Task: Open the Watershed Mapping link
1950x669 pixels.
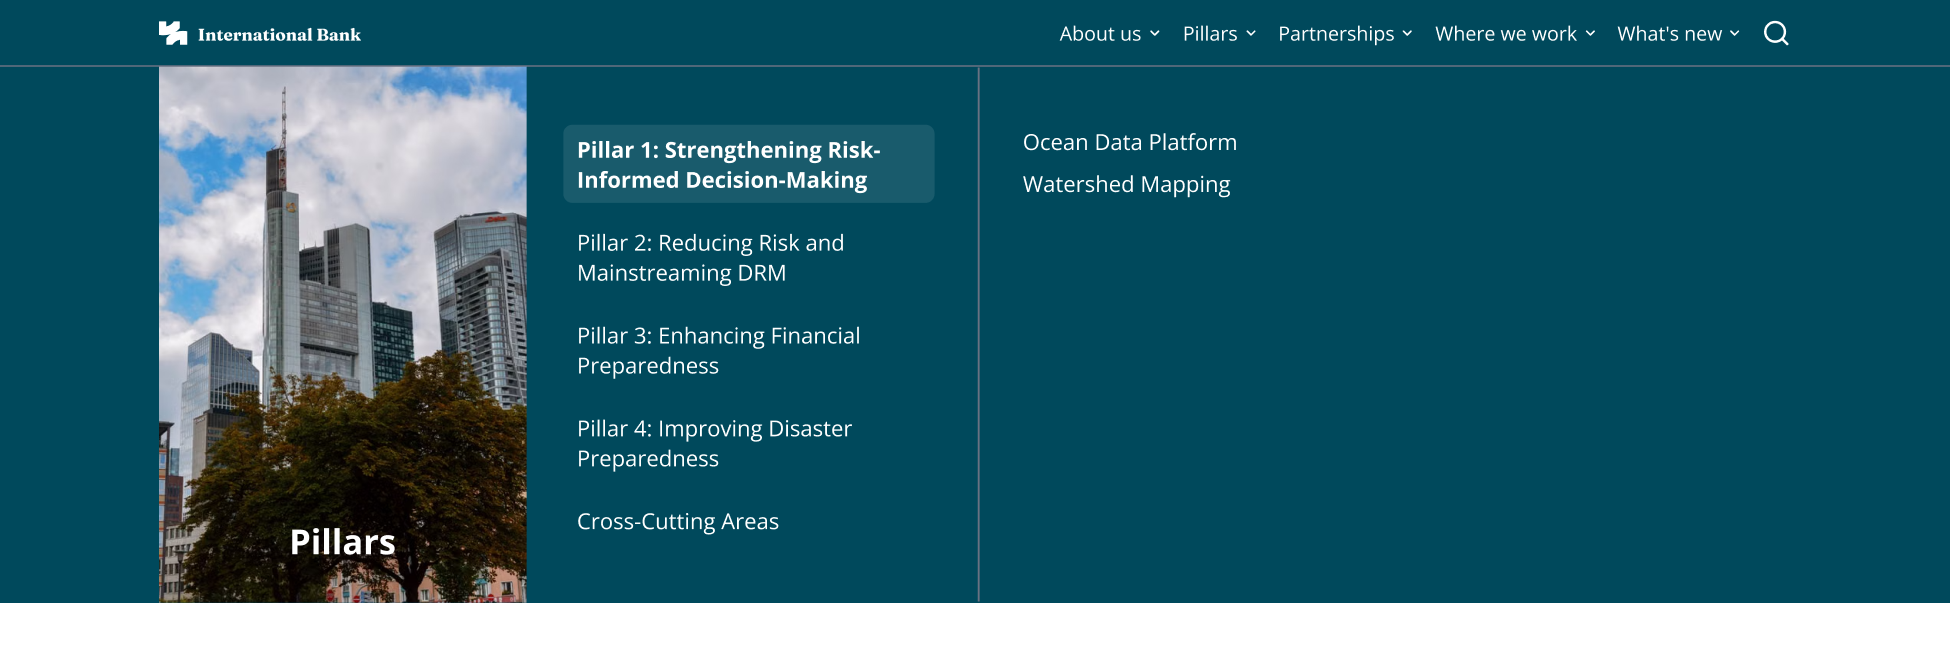Action: coord(1127,184)
